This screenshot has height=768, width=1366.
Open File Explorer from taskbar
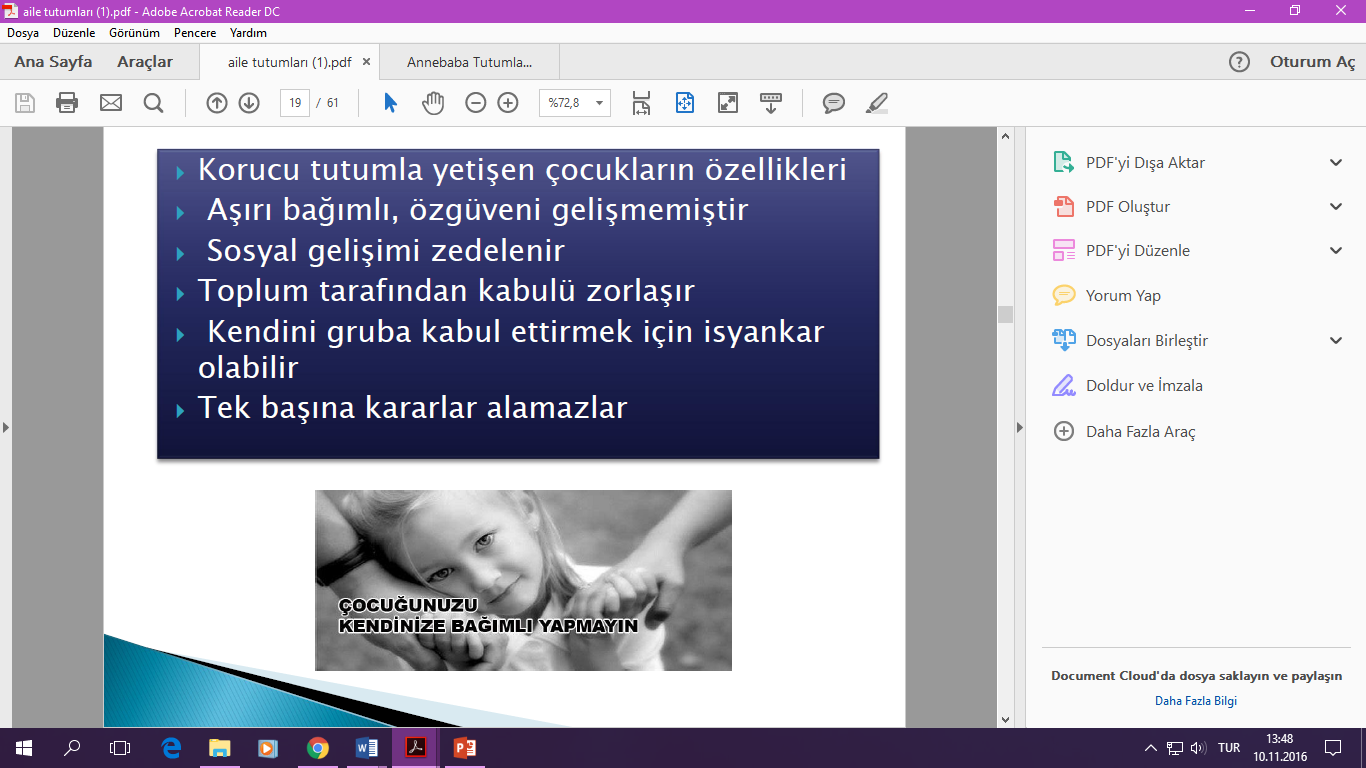219,747
